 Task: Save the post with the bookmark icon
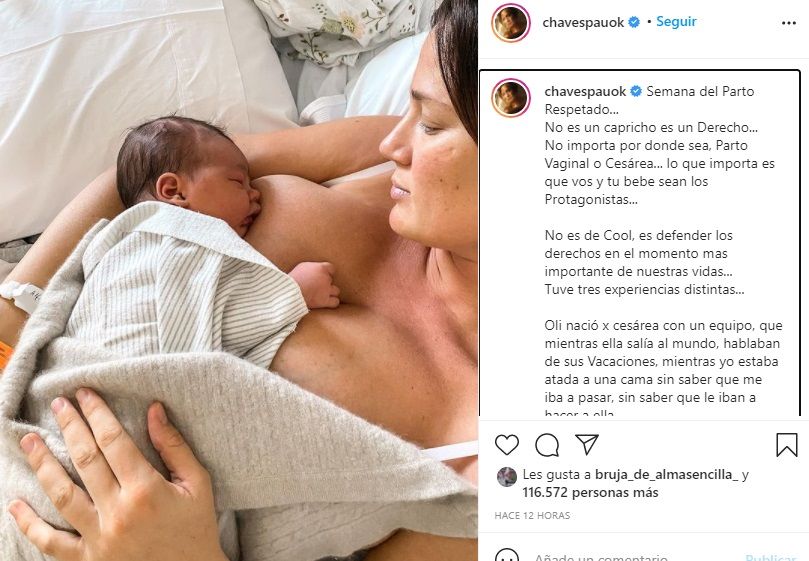point(787,444)
